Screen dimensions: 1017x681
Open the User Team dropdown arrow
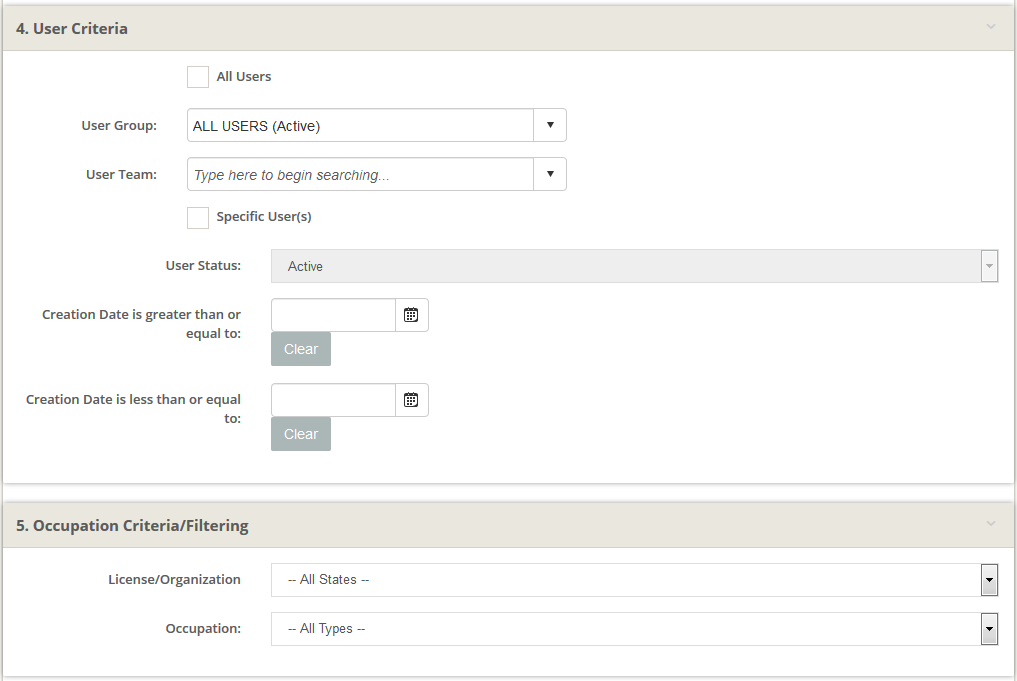tap(550, 175)
